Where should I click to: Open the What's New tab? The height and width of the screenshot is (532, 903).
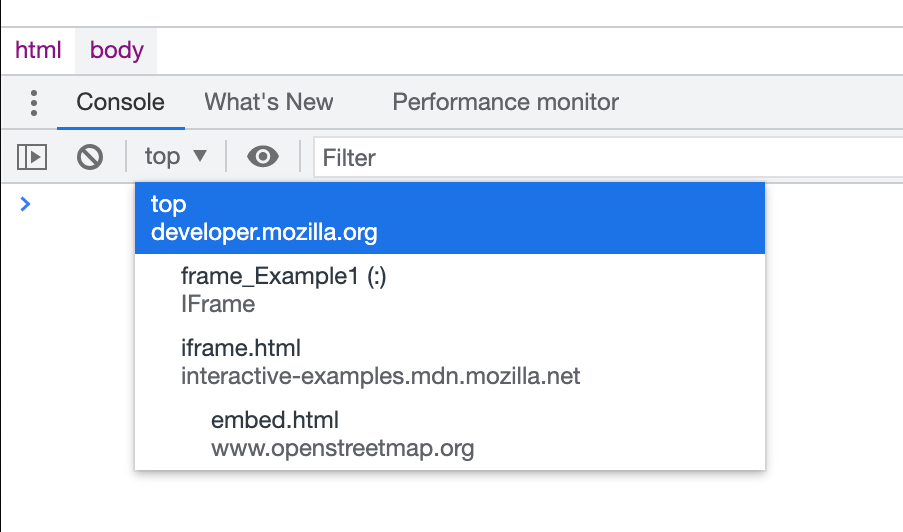click(x=269, y=102)
